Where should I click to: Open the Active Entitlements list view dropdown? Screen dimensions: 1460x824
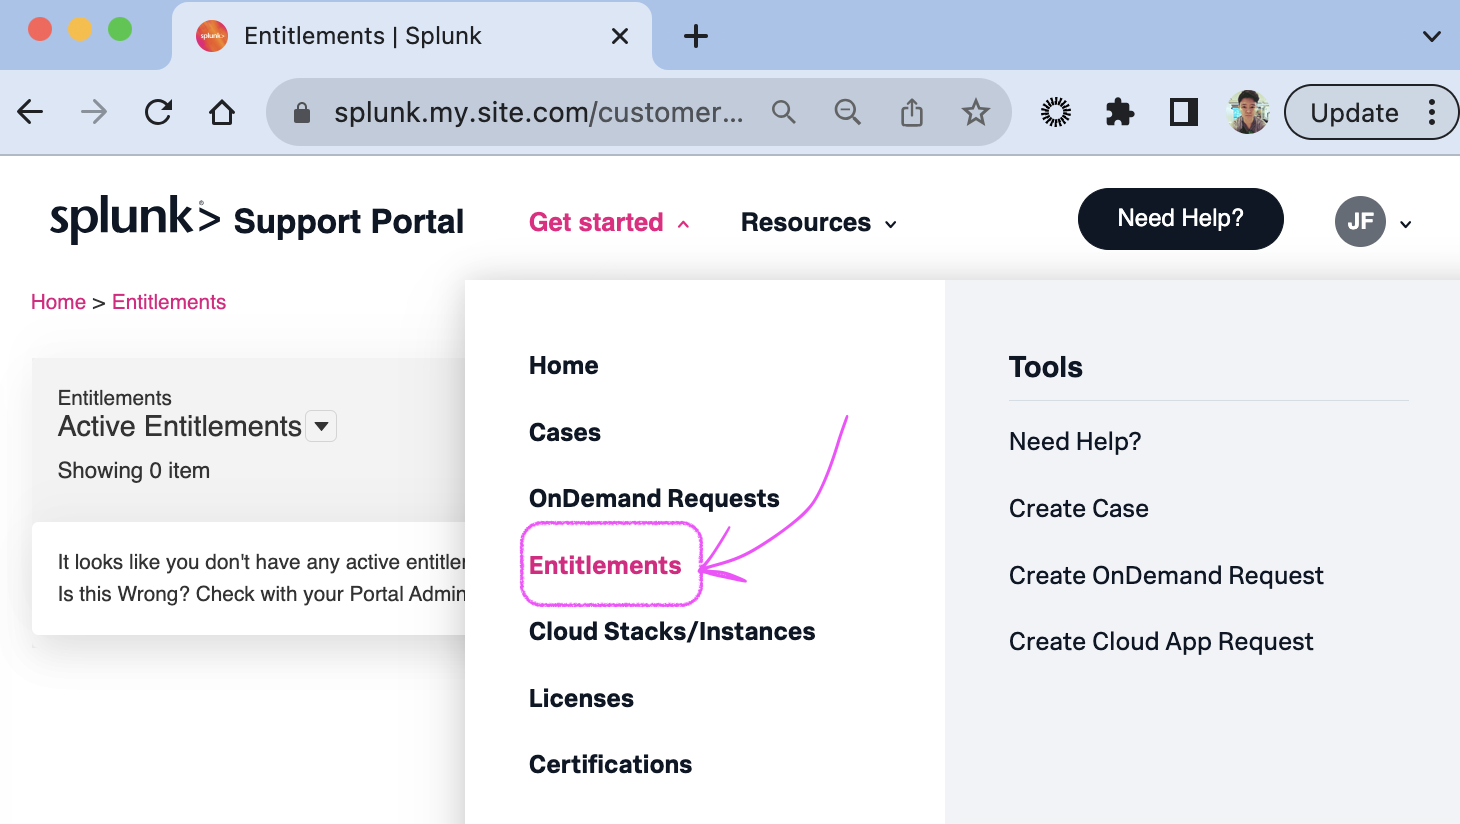coord(321,426)
